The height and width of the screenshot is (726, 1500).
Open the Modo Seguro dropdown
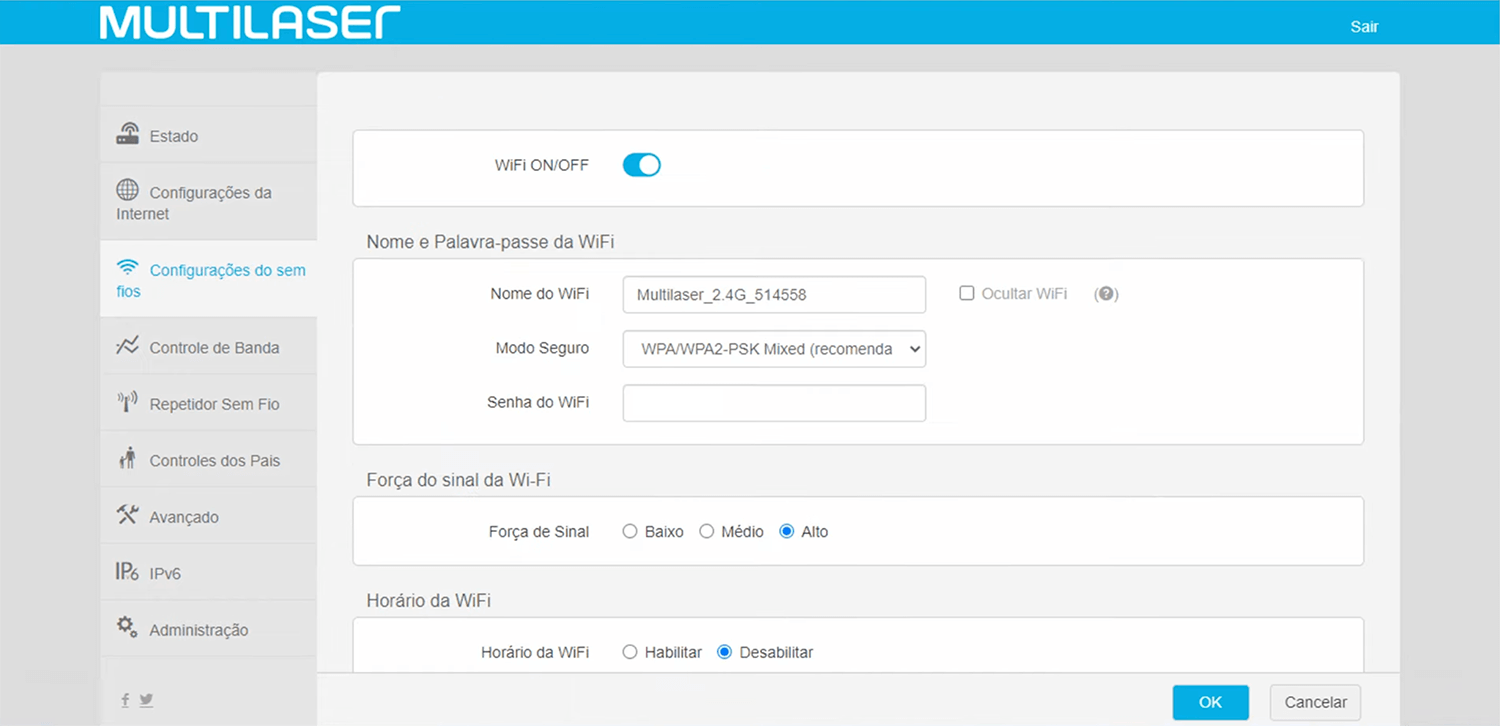[774, 349]
